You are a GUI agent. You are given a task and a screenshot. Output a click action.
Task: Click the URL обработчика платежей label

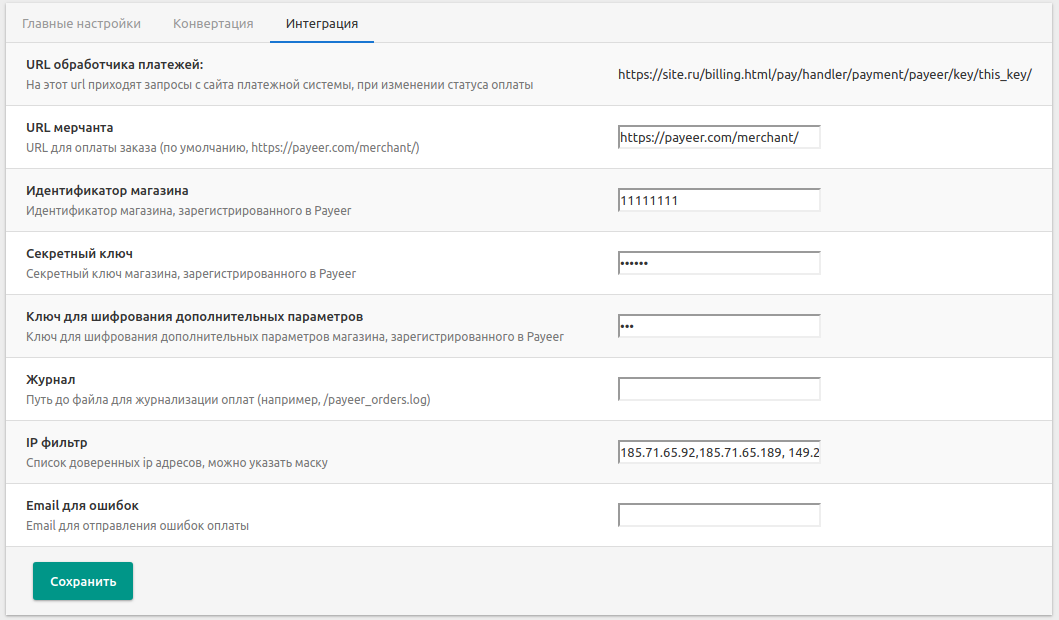[x=115, y=65]
